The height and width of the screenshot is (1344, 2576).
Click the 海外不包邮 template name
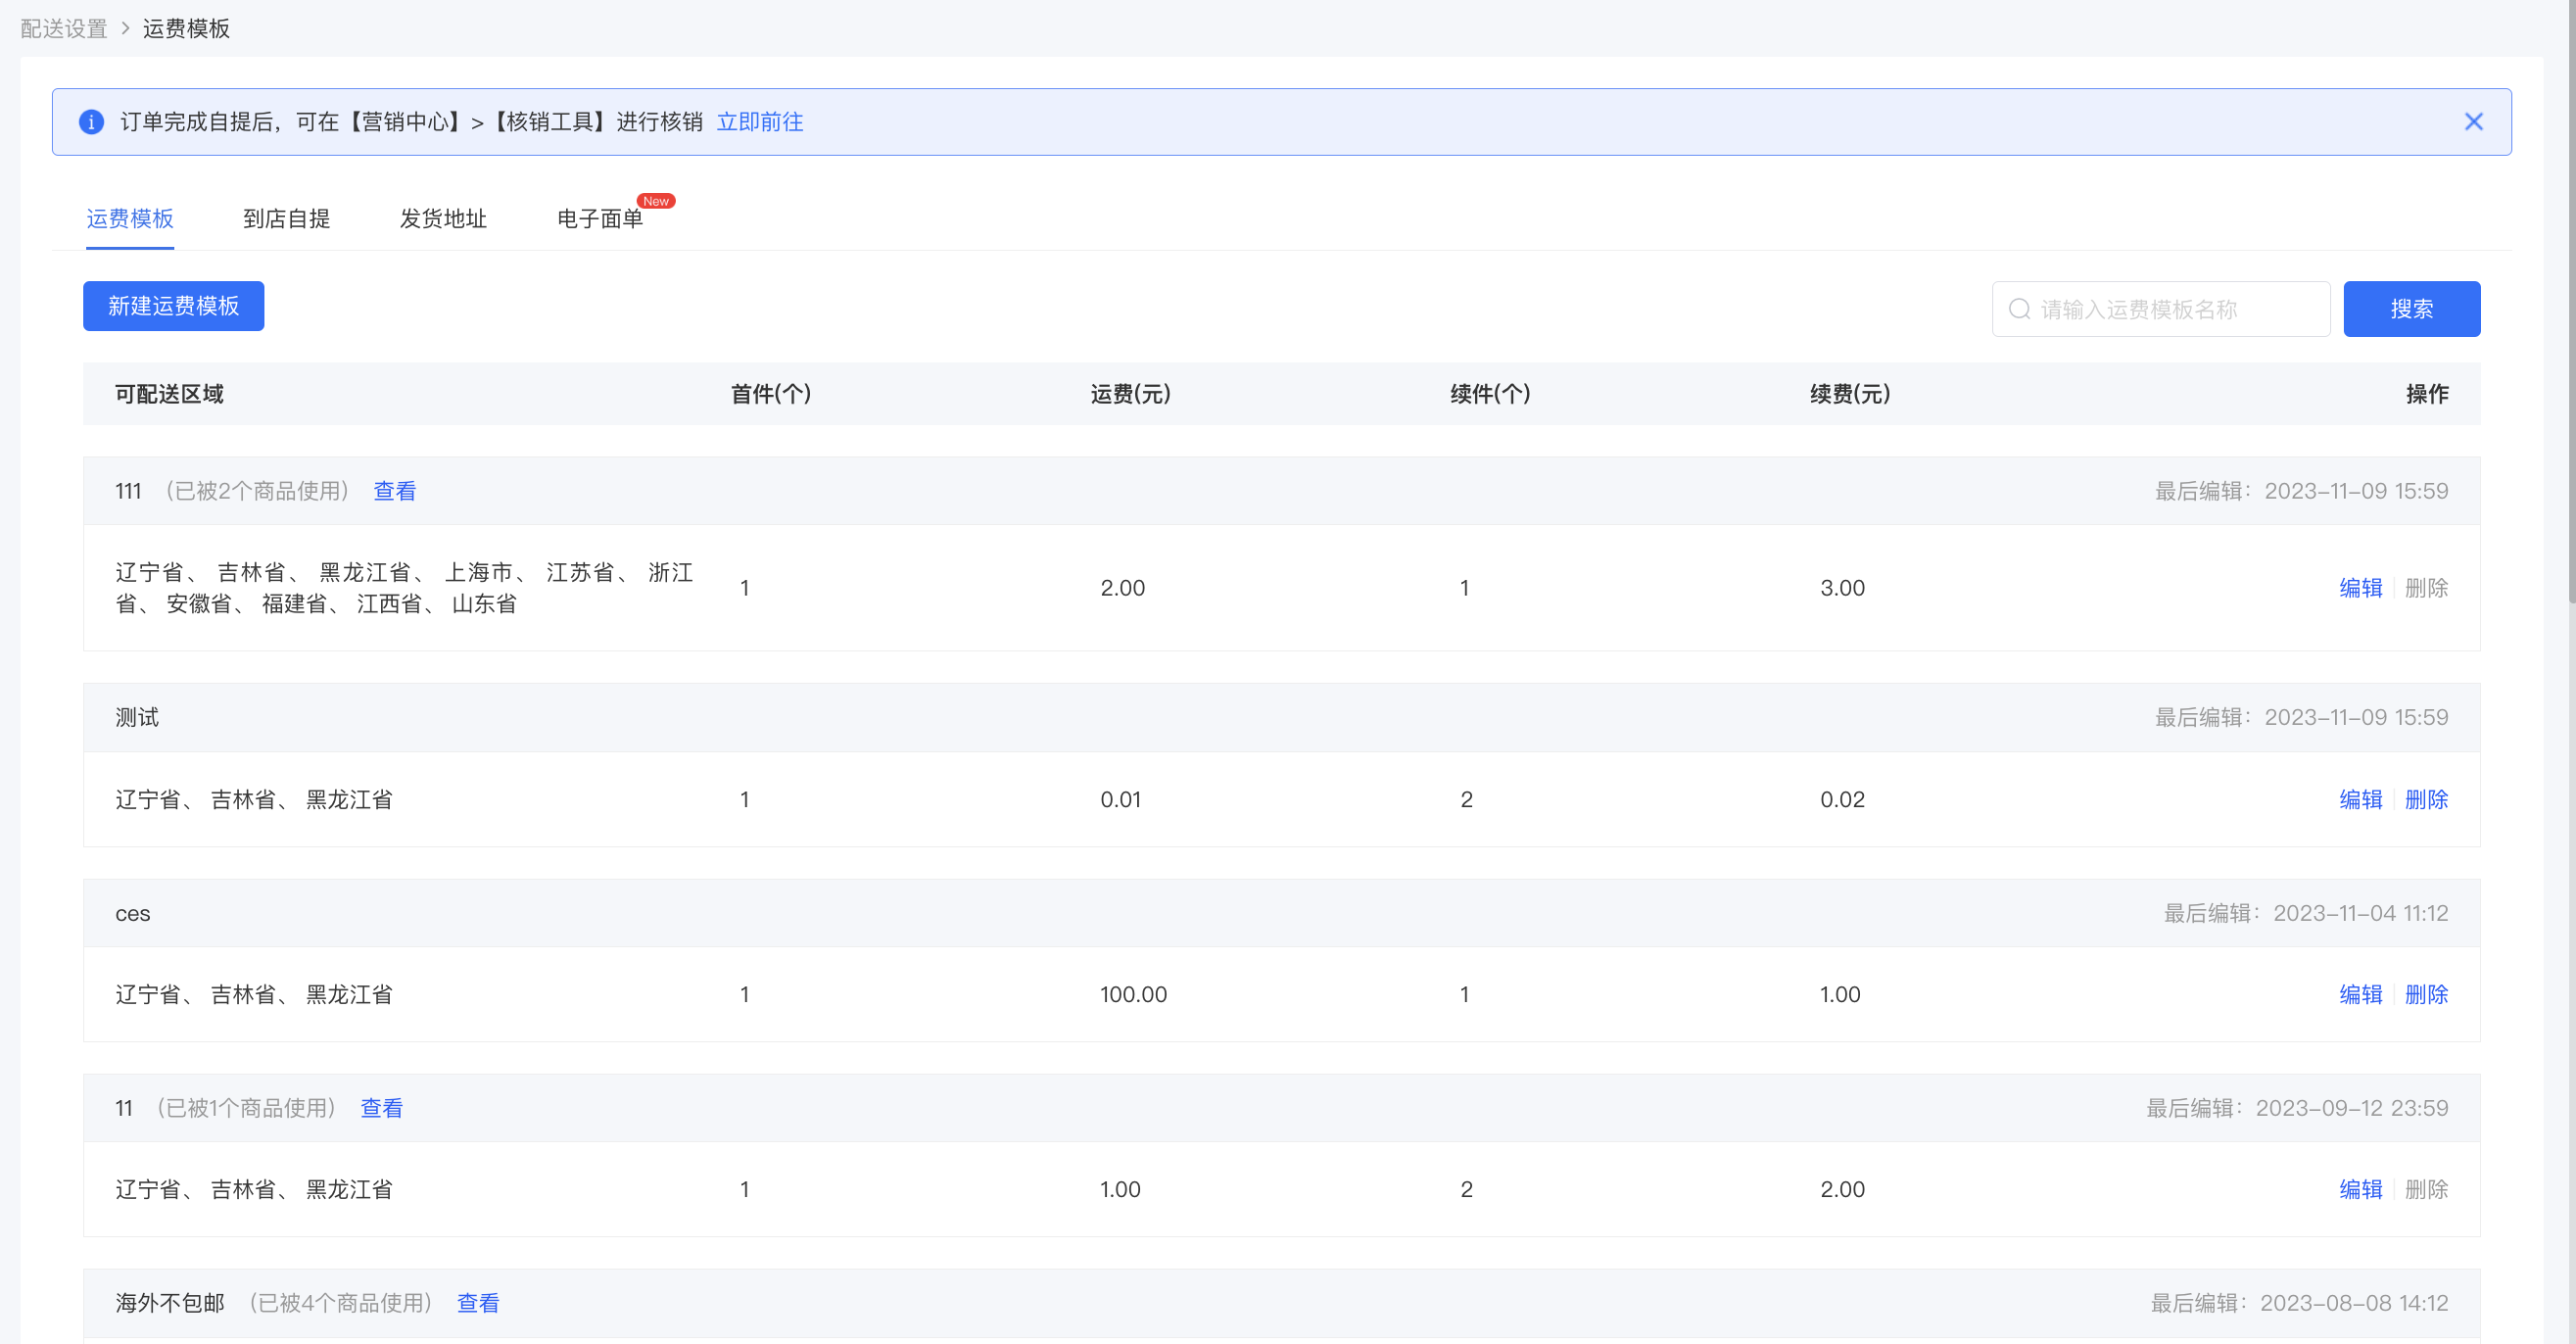click(x=170, y=1303)
